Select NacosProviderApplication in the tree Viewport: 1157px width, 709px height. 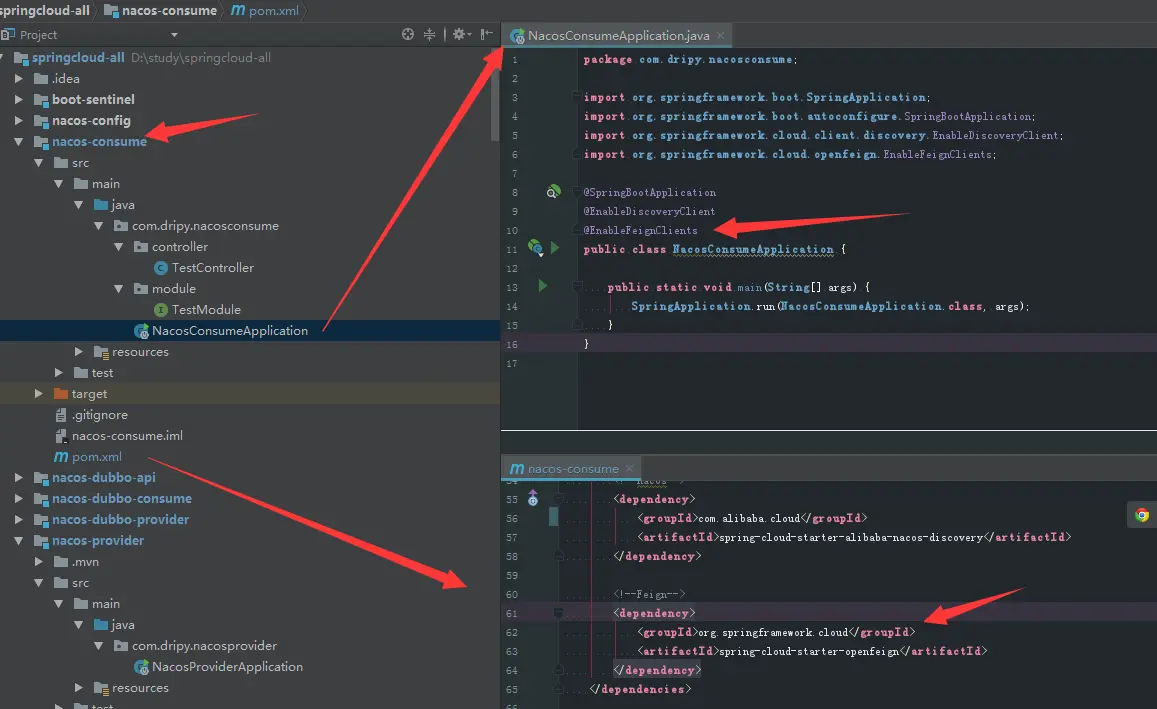(227, 667)
